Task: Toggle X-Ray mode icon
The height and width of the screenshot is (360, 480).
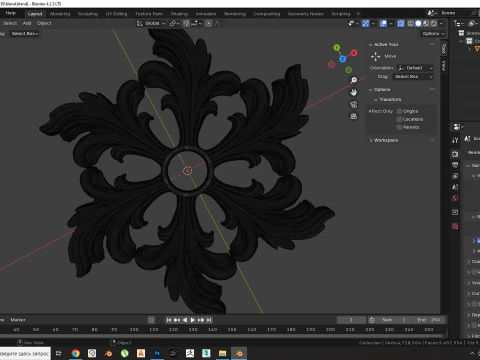Action: tap(401, 23)
